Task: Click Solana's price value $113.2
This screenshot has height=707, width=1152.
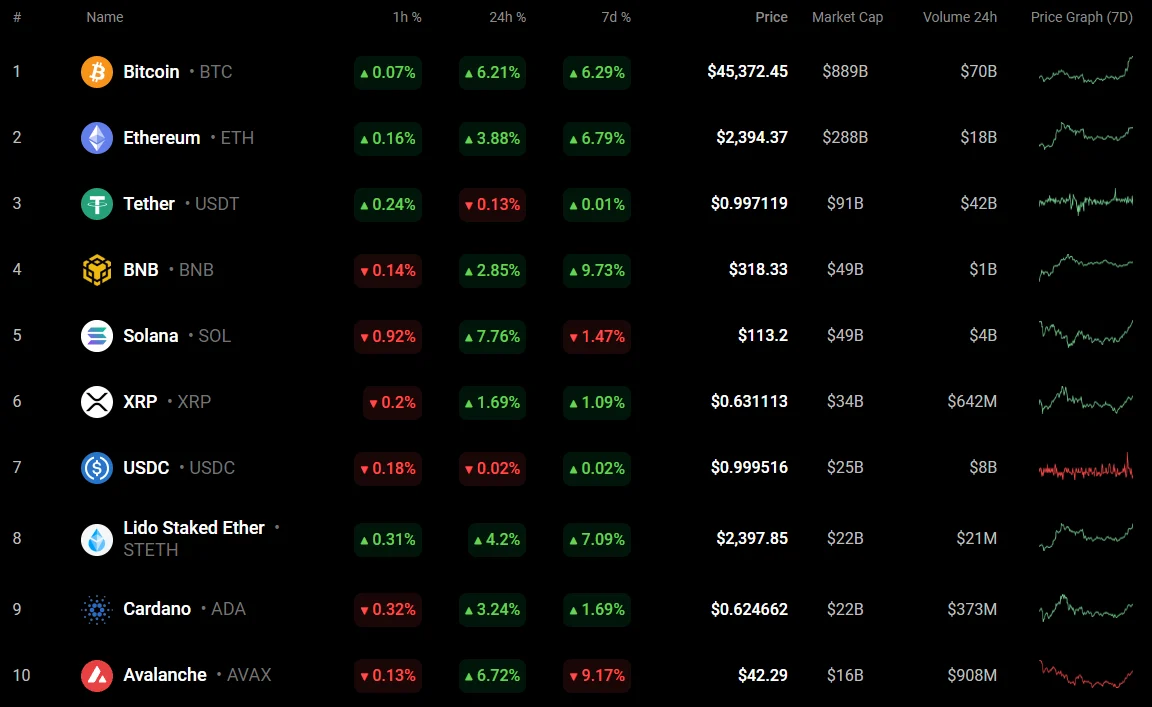Action: [762, 336]
